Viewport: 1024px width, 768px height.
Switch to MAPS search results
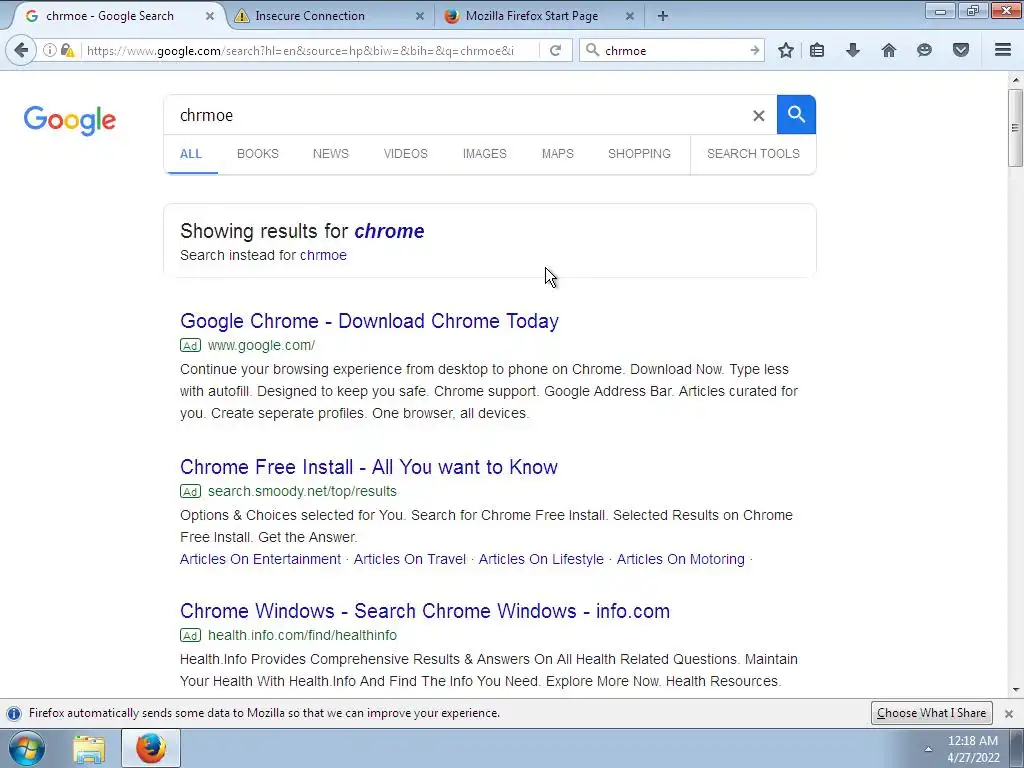pos(558,154)
